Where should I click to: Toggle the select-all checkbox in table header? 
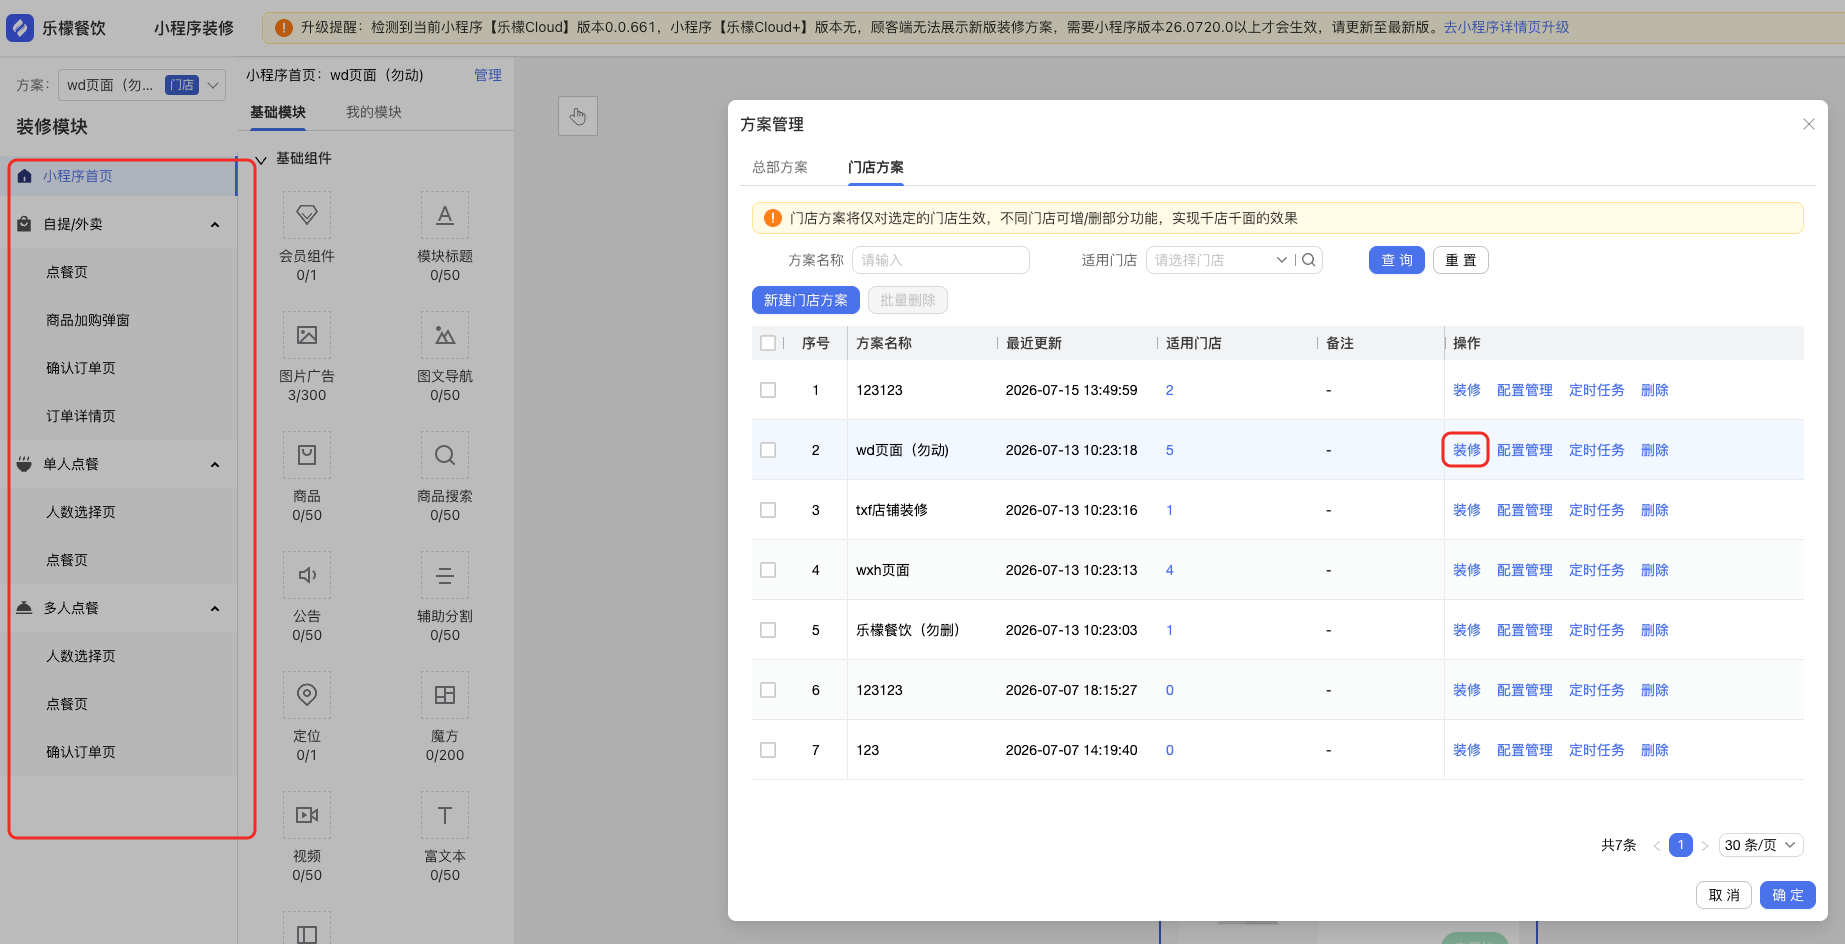pos(768,343)
